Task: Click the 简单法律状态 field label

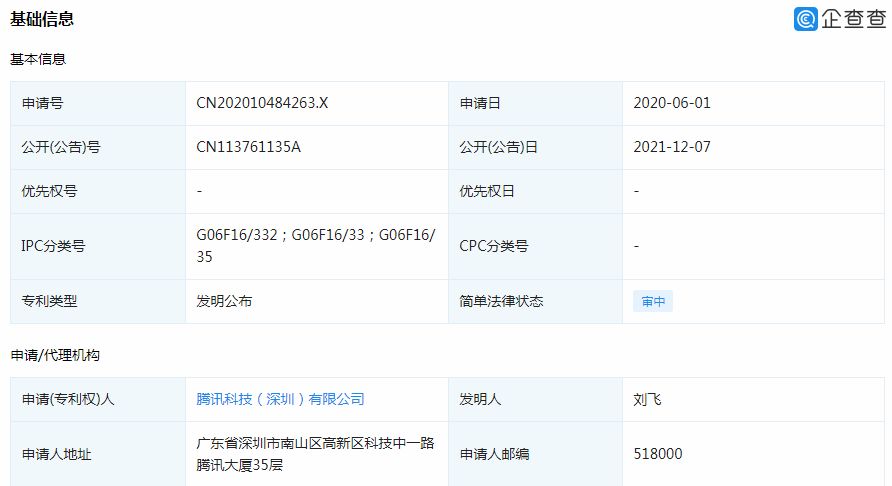Action: point(501,301)
